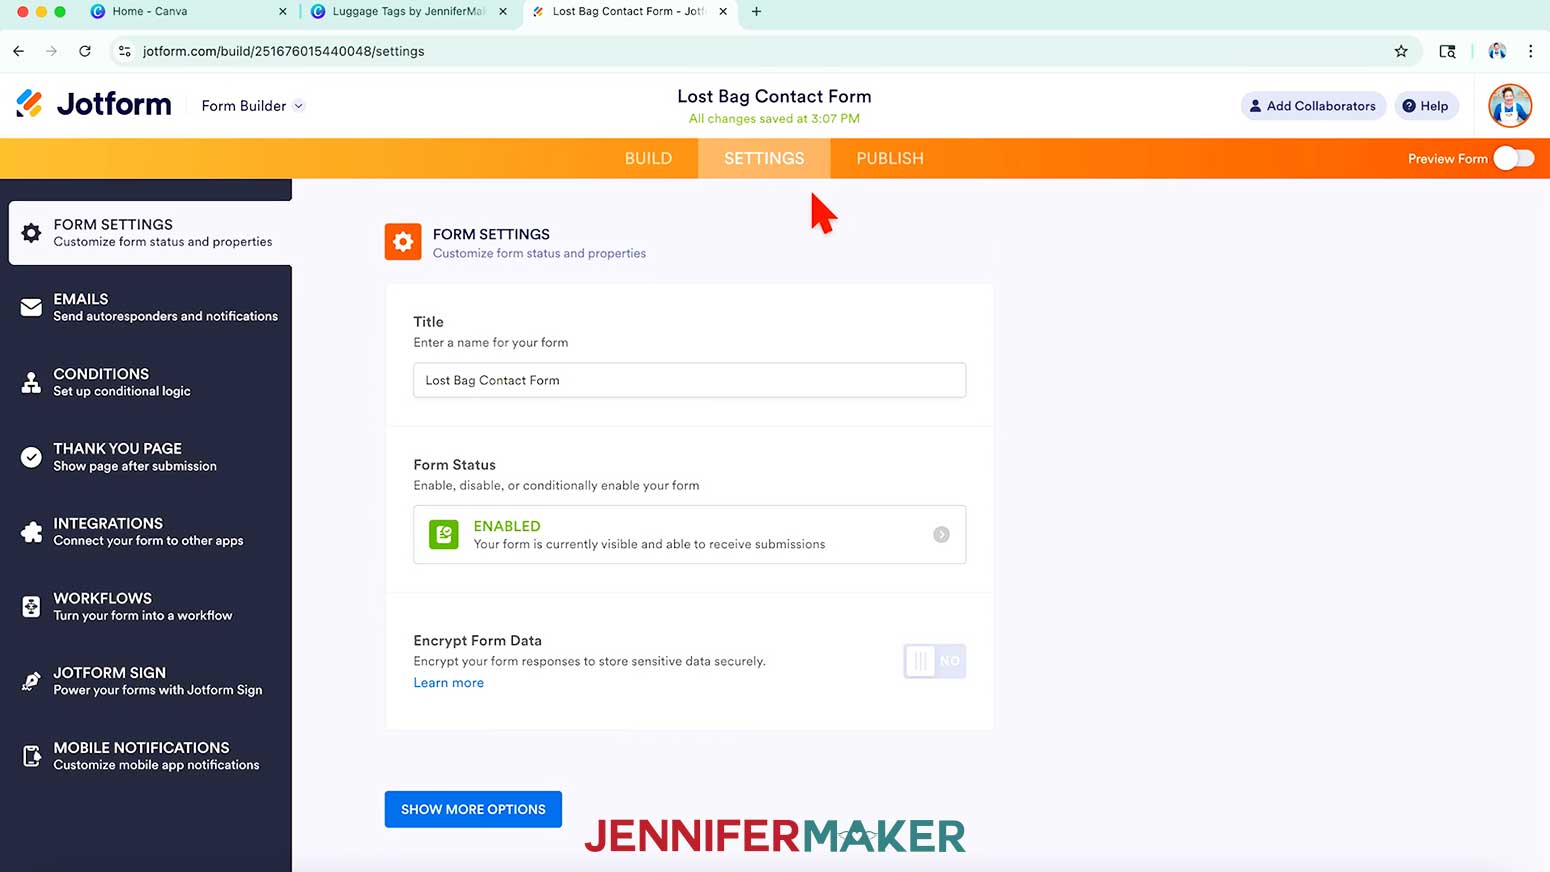Click the Workflows icon
Screen dimensions: 1550x872
[x=31, y=607]
